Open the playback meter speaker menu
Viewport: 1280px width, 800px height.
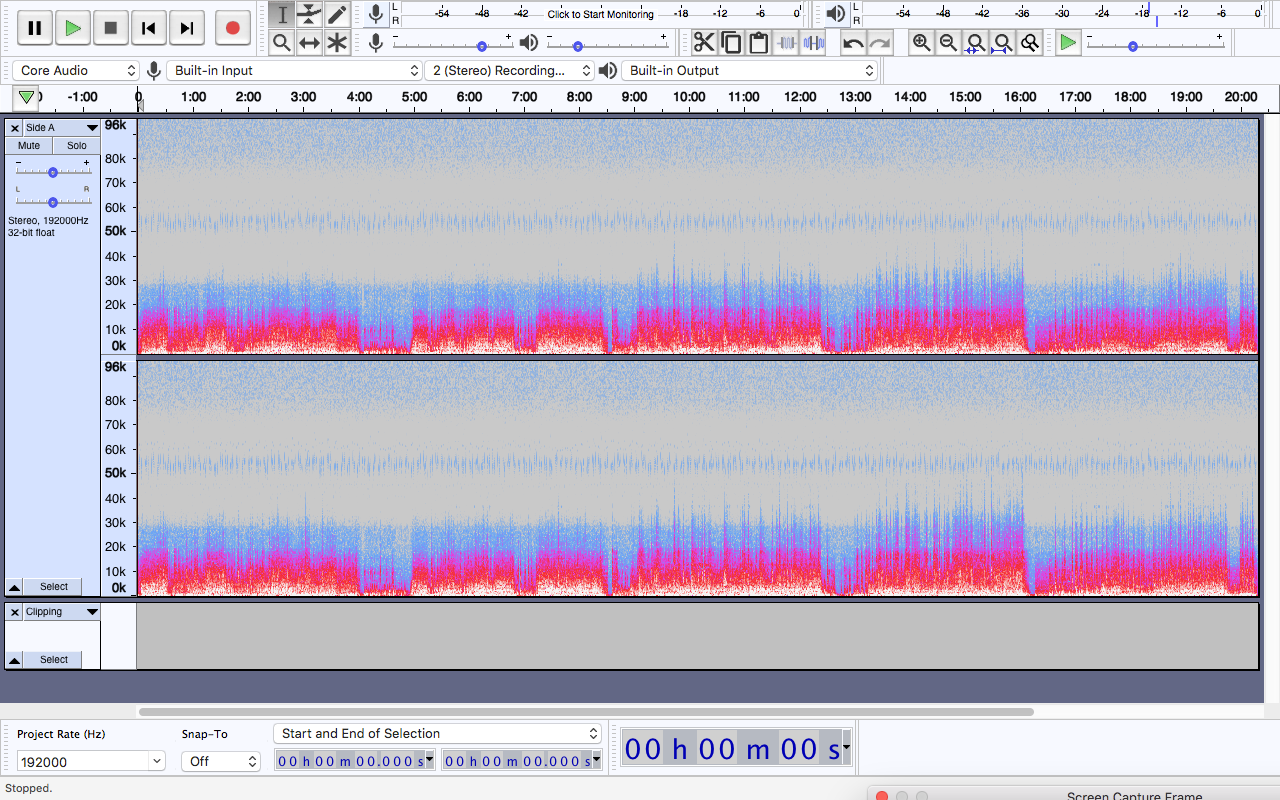[x=836, y=14]
